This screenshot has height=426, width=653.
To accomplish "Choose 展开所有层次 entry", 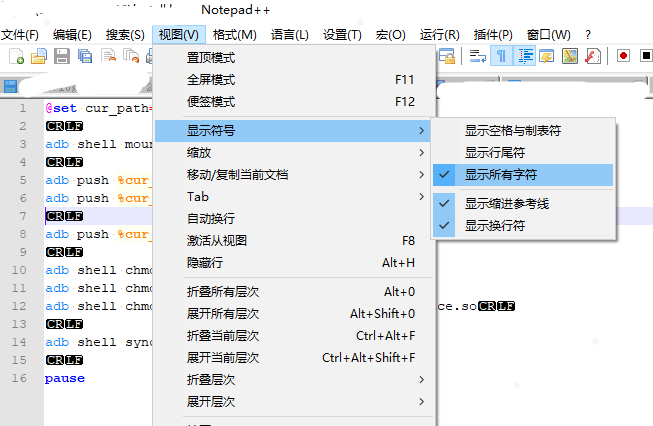I will 294,314.
